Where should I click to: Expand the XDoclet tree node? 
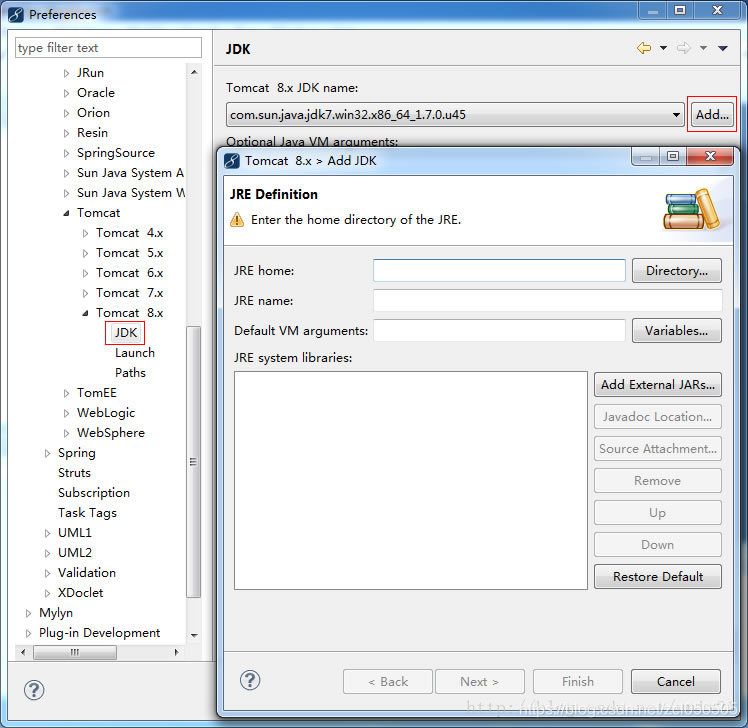47,593
